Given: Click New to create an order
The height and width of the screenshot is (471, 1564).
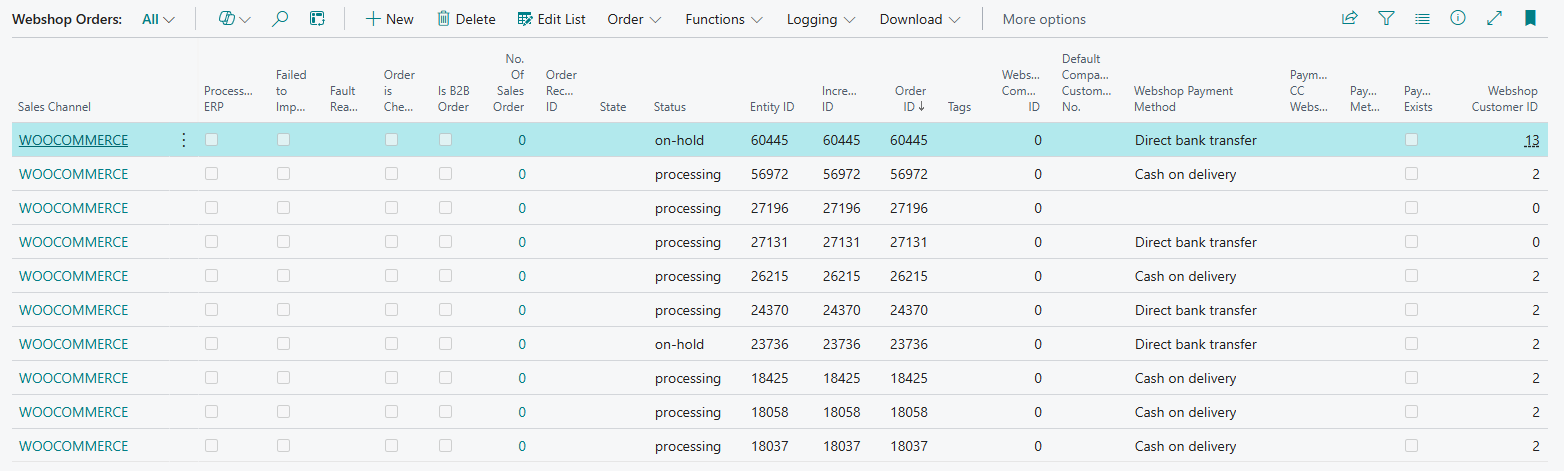Looking at the screenshot, I should tap(389, 19).
